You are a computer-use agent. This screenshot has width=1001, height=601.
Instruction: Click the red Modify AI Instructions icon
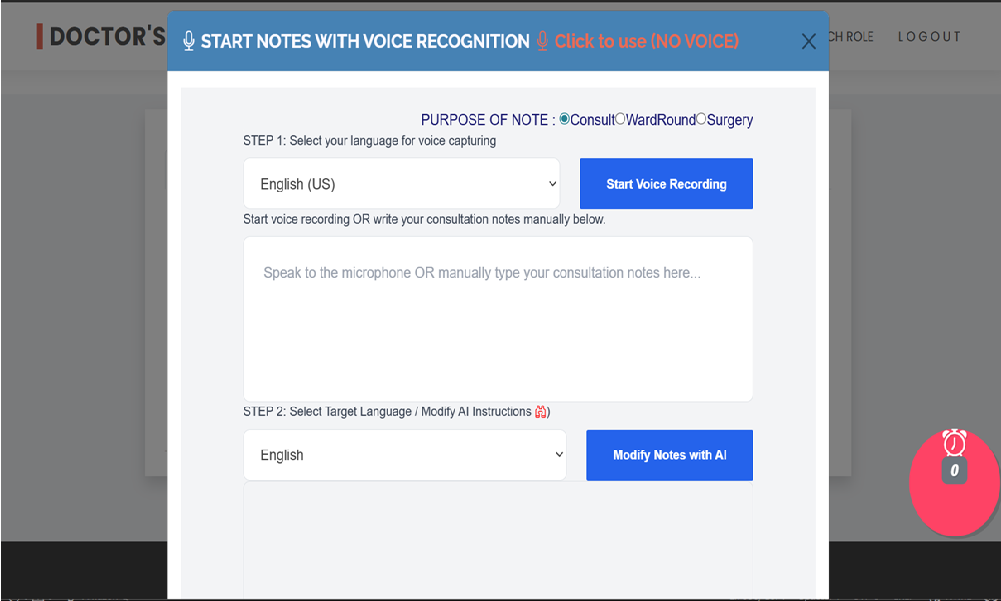(x=541, y=412)
